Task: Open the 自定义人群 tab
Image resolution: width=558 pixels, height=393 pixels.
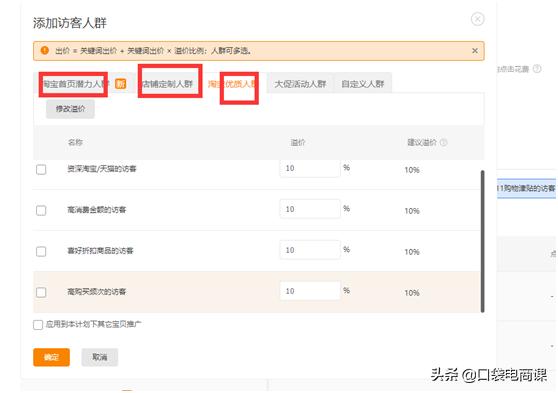Action: click(x=363, y=84)
